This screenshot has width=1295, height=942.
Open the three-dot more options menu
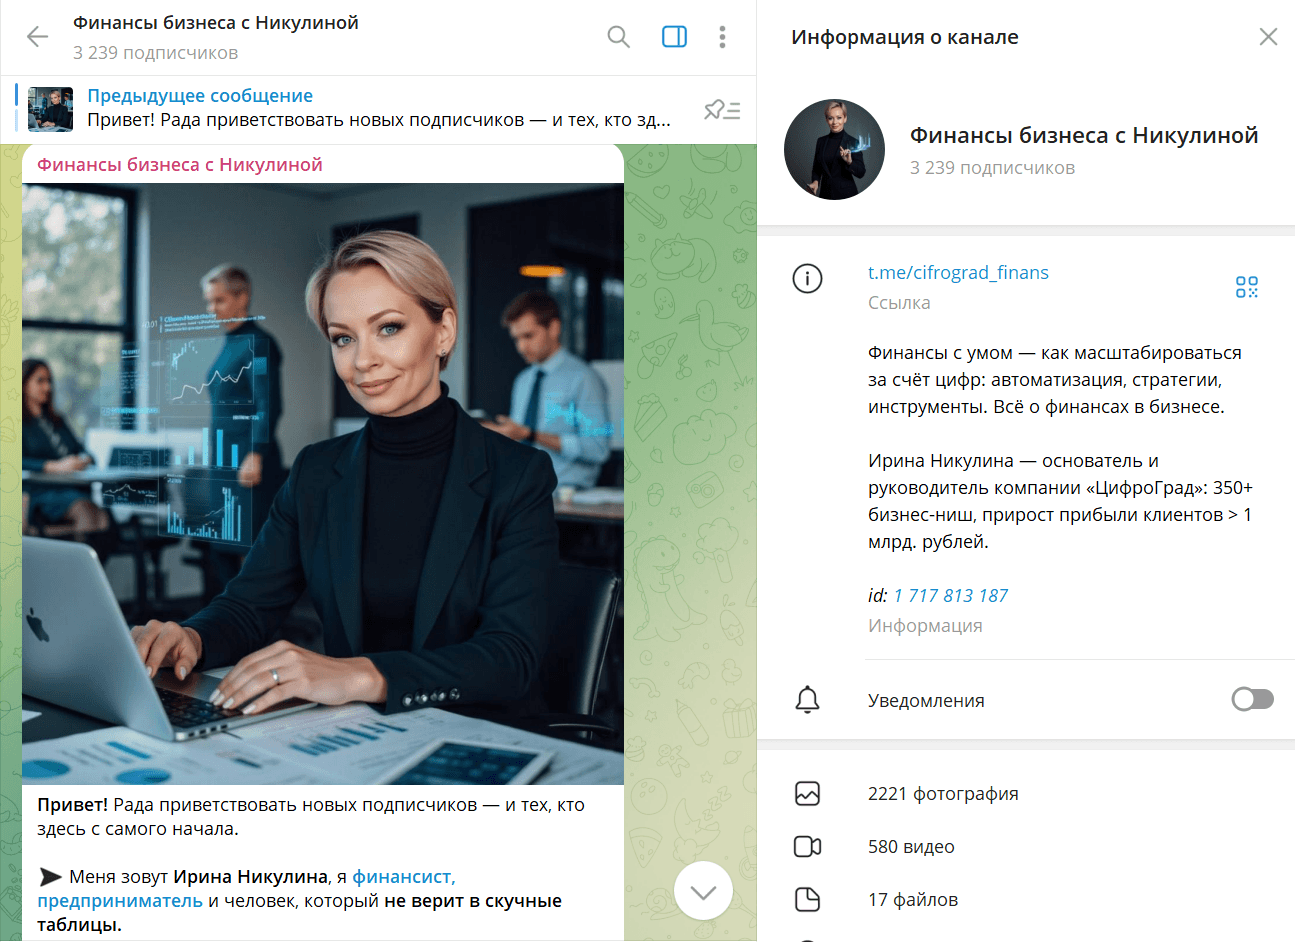(722, 37)
